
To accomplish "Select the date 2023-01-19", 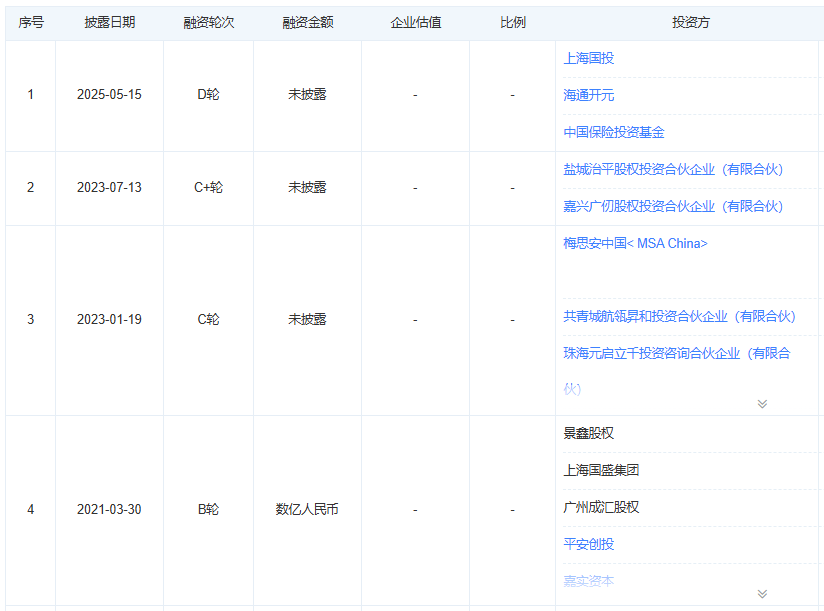I will click(109, 319).
